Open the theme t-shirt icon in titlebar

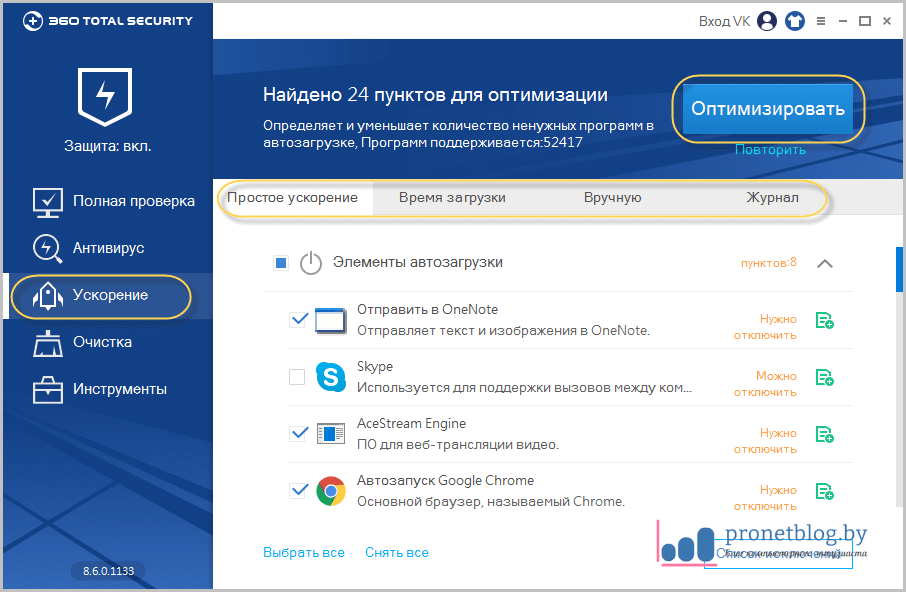pos(795,20)
